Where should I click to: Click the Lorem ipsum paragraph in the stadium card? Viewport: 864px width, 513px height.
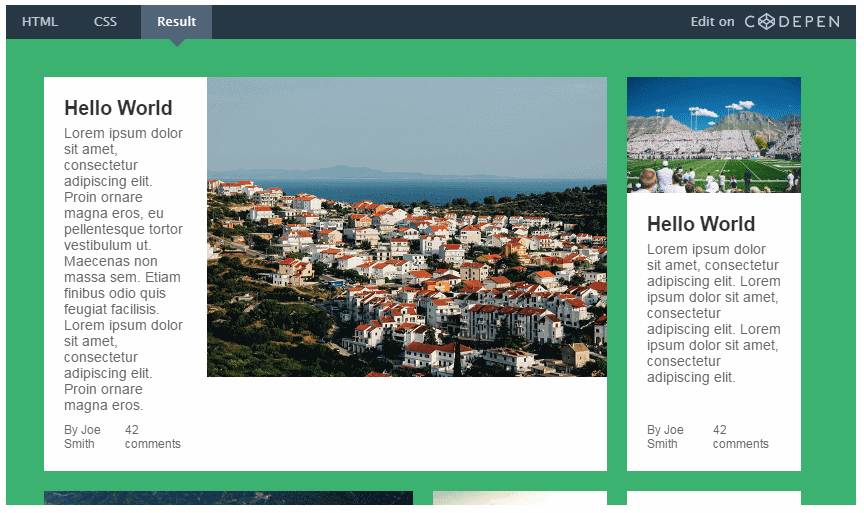tap(714, 314)
